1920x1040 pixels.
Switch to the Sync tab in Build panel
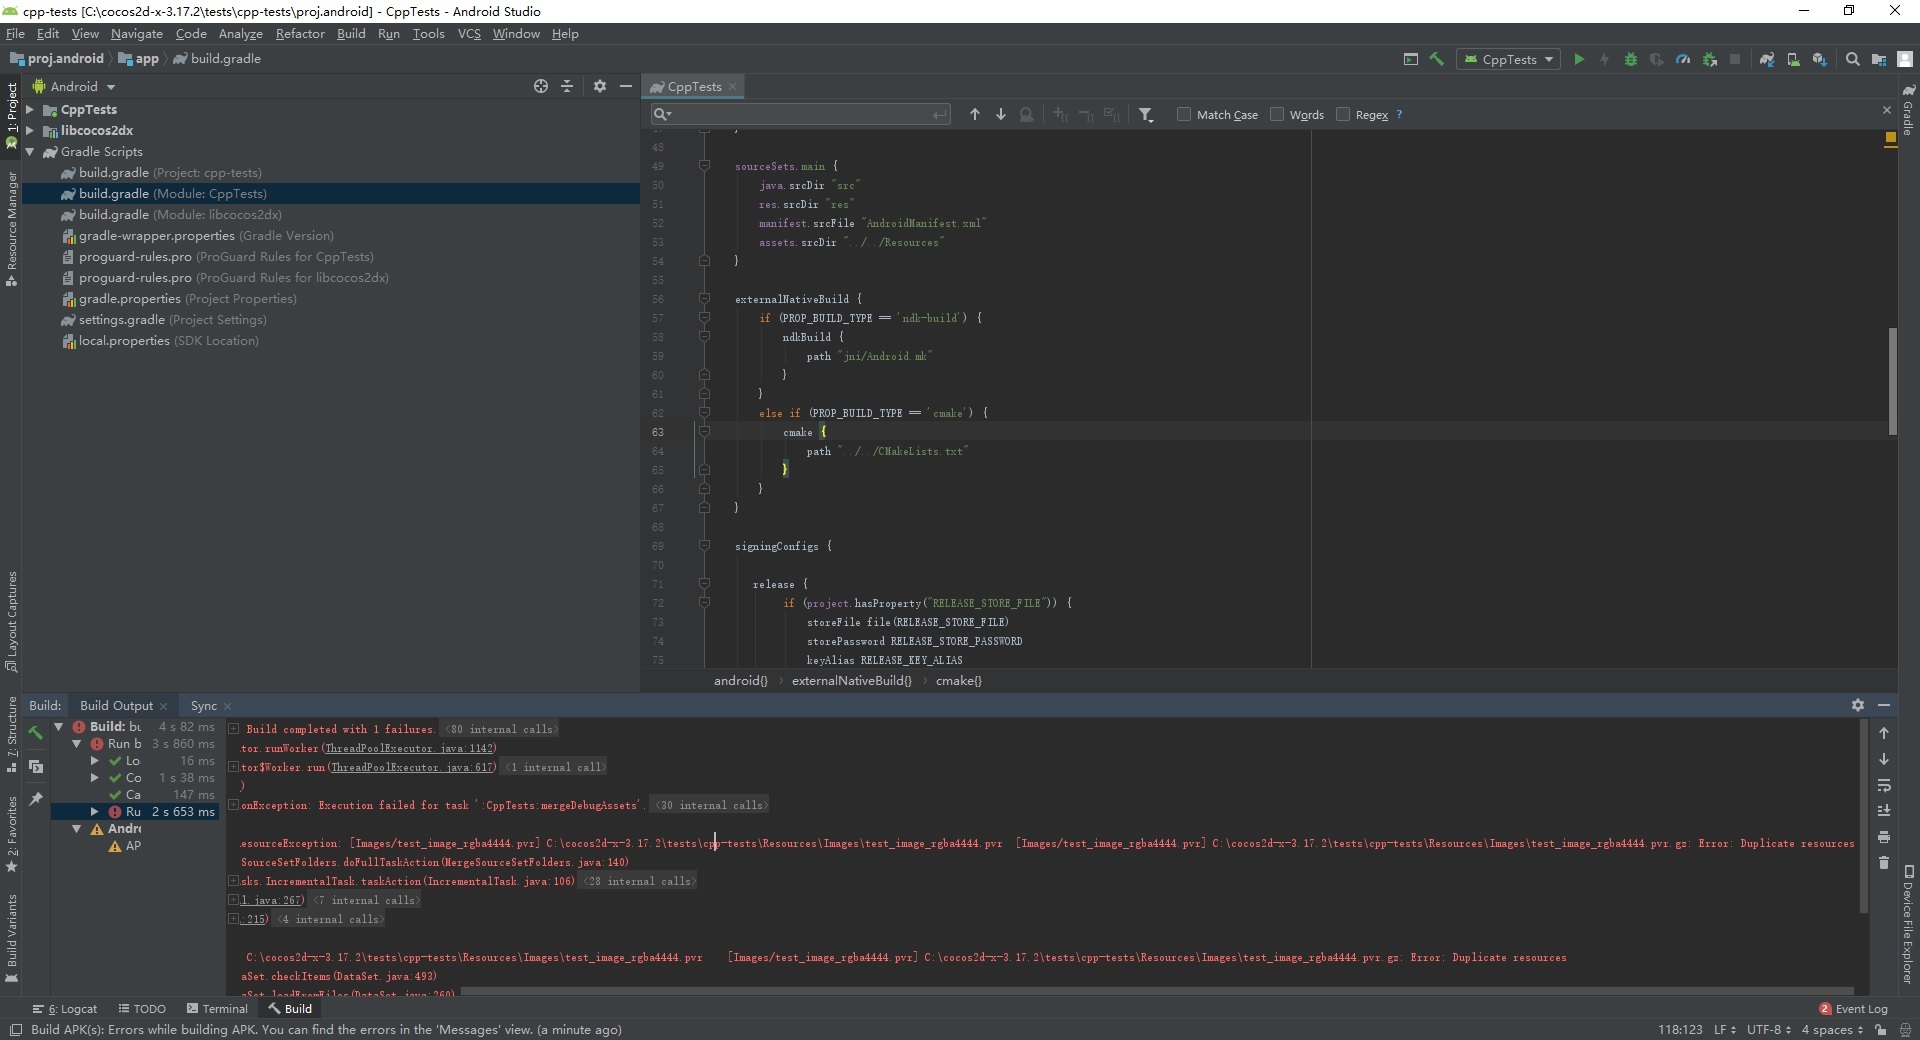point(203,706)
